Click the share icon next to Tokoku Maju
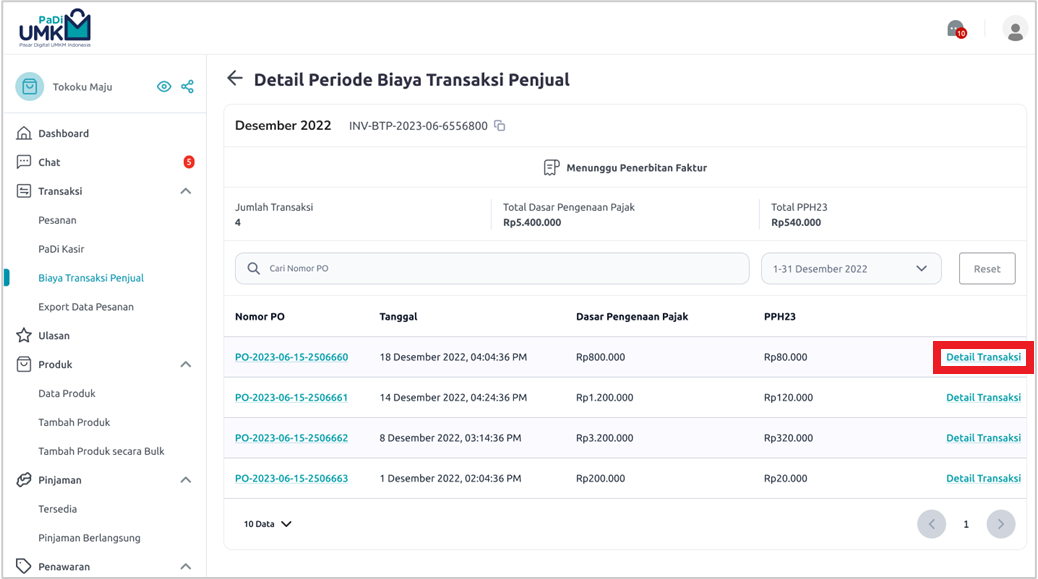The height and width of the screenshot is (579, 1038). pyautogui.click(x=187, y=87)
